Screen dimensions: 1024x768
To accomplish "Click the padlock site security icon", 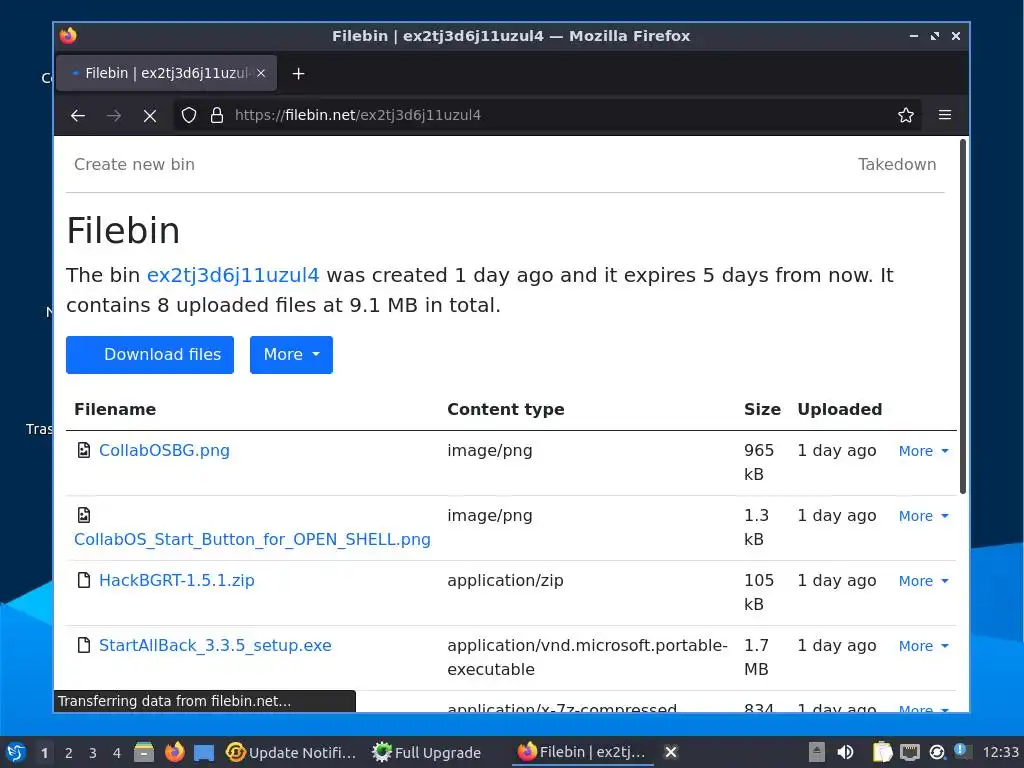I will coord(217,116).
